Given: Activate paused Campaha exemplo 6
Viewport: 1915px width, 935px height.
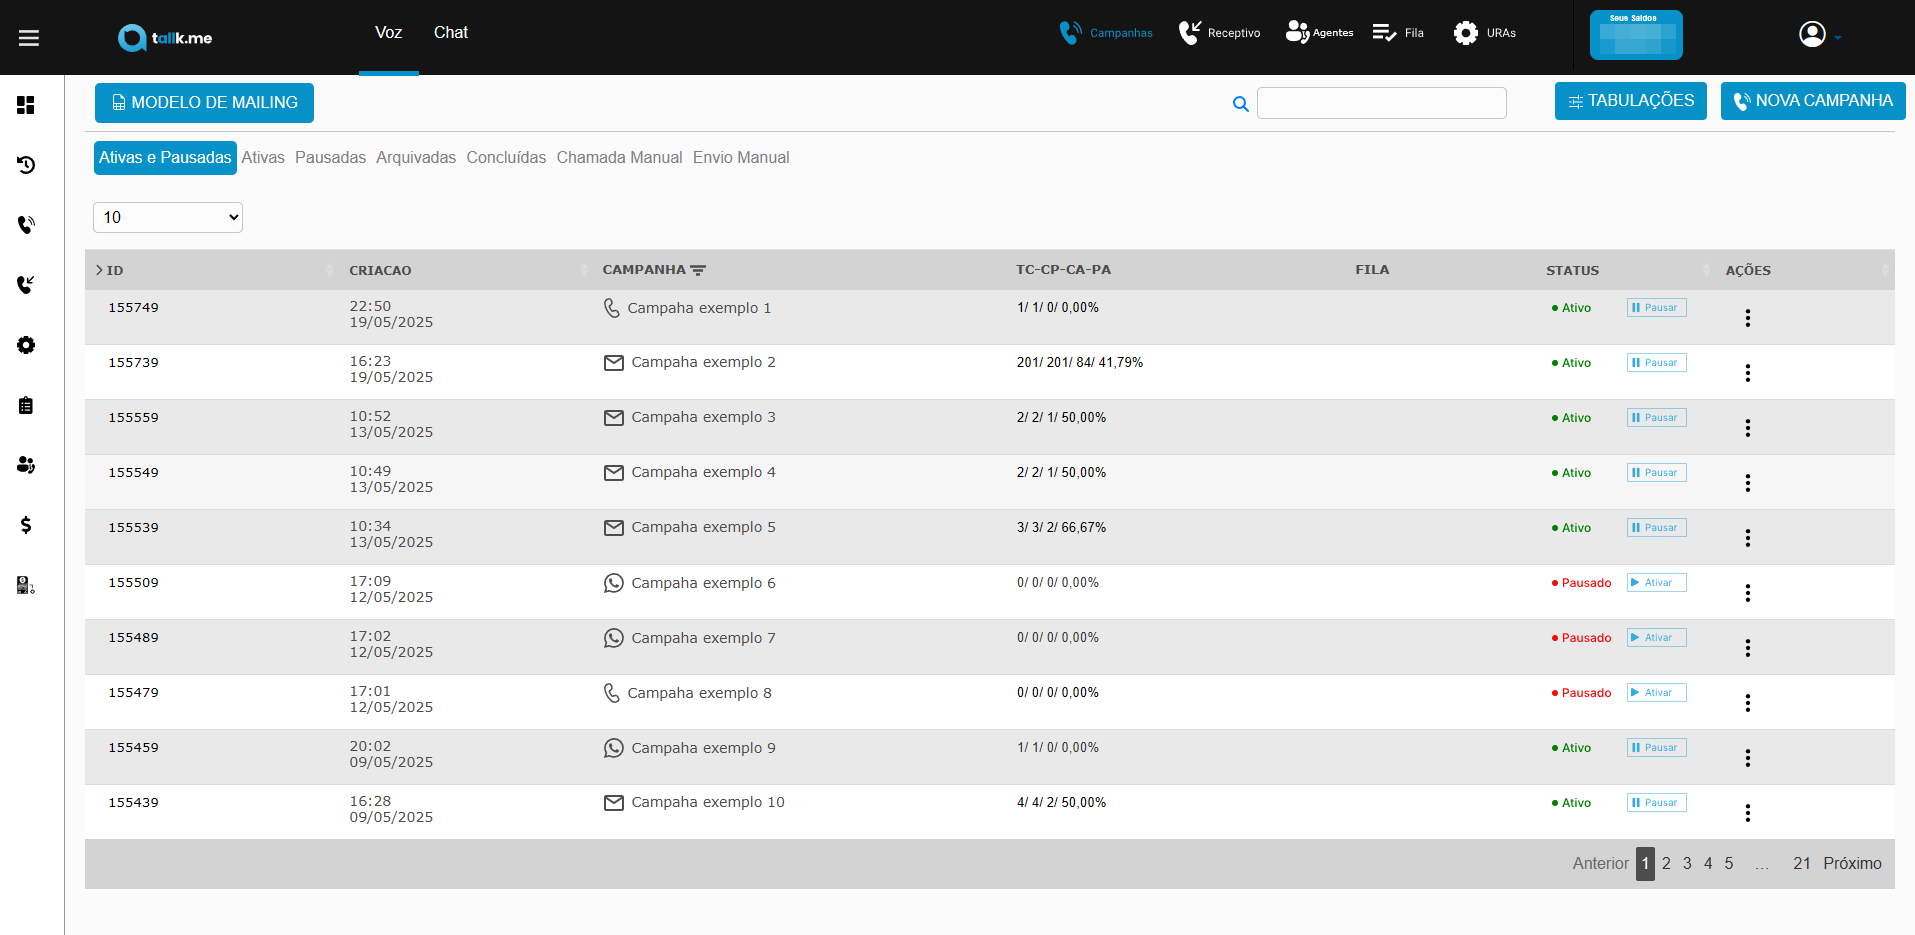Looking at the screenshot, I should (1656, 583).
